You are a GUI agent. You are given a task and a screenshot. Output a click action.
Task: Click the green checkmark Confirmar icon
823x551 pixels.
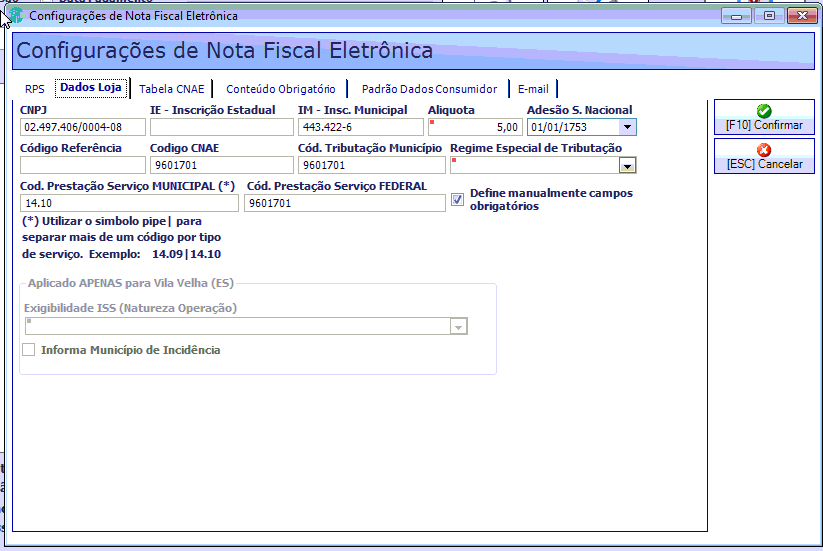pyautogui.click(x=764, y=111)
